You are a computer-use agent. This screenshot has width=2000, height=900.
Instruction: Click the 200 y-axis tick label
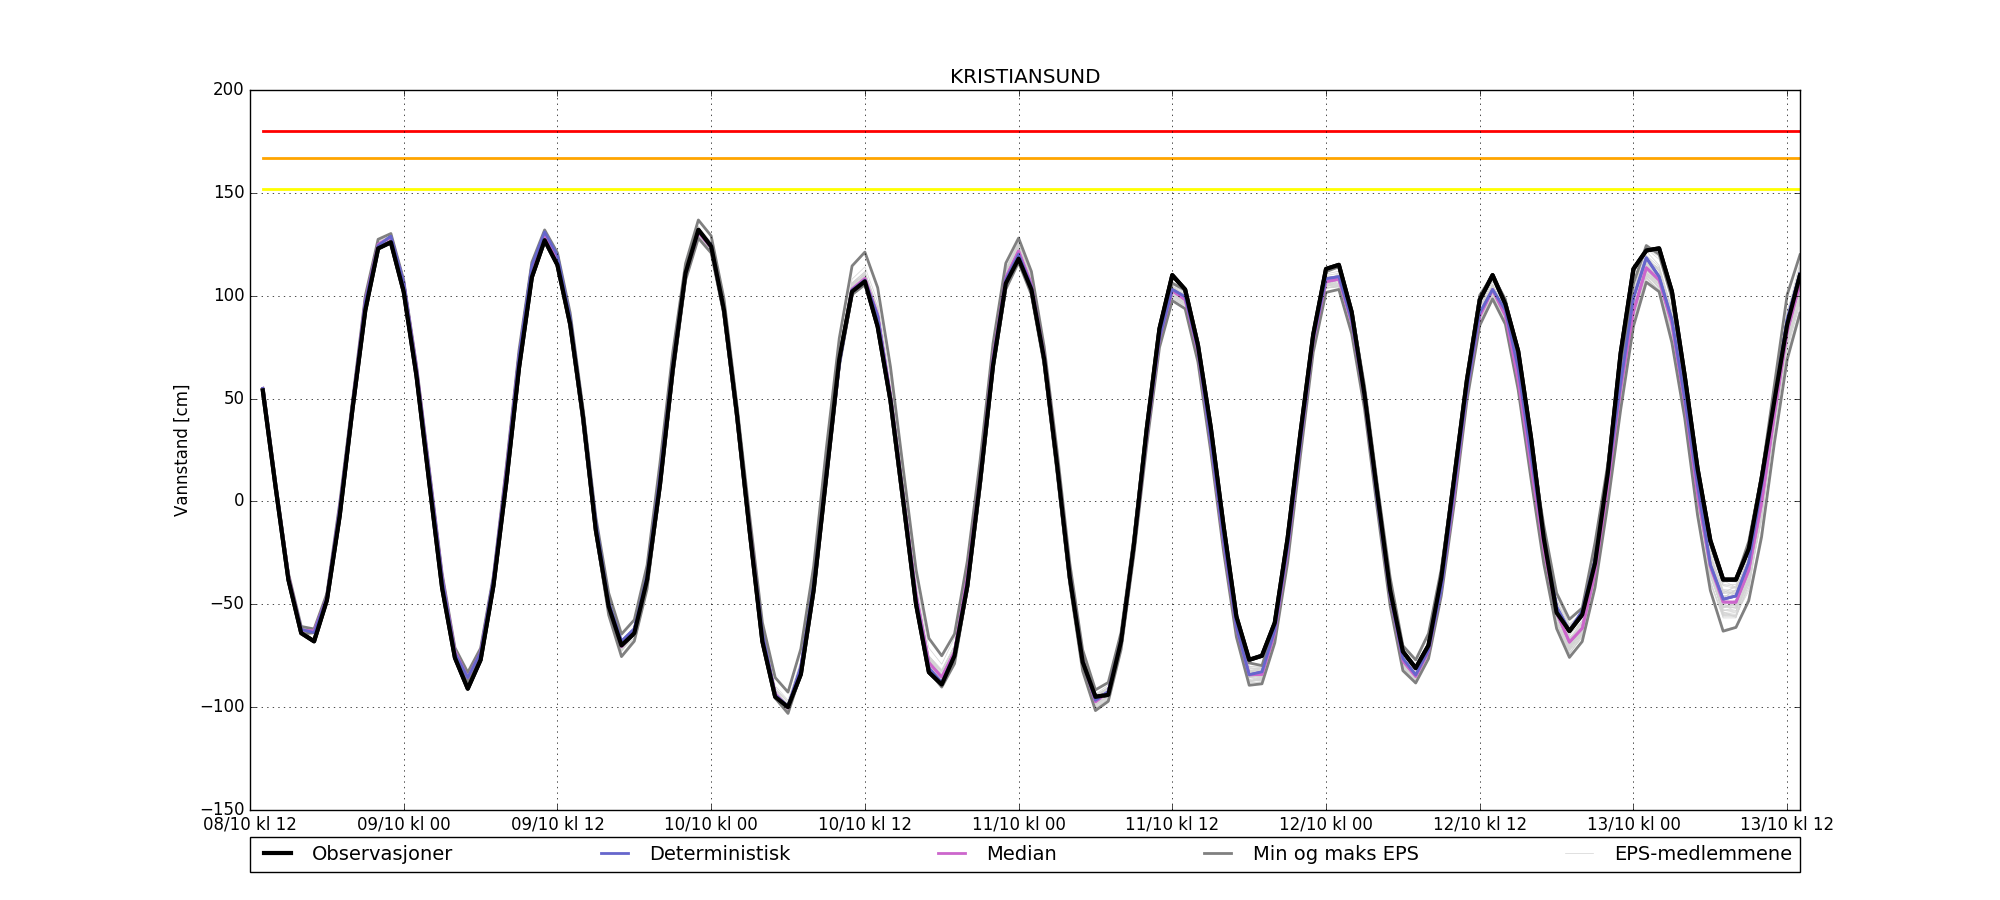click(228, 90)
